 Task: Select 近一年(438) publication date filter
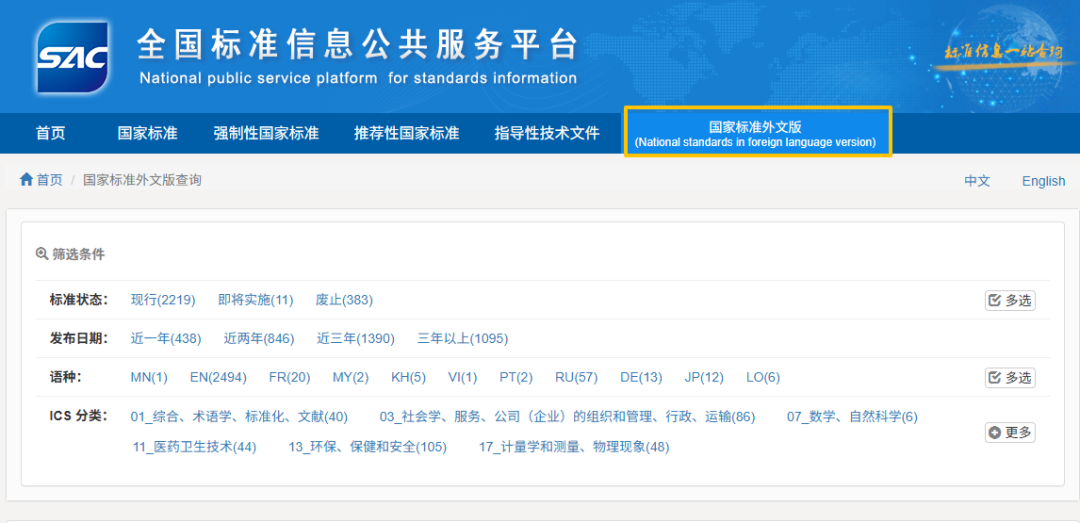click(x=166, y=339)
